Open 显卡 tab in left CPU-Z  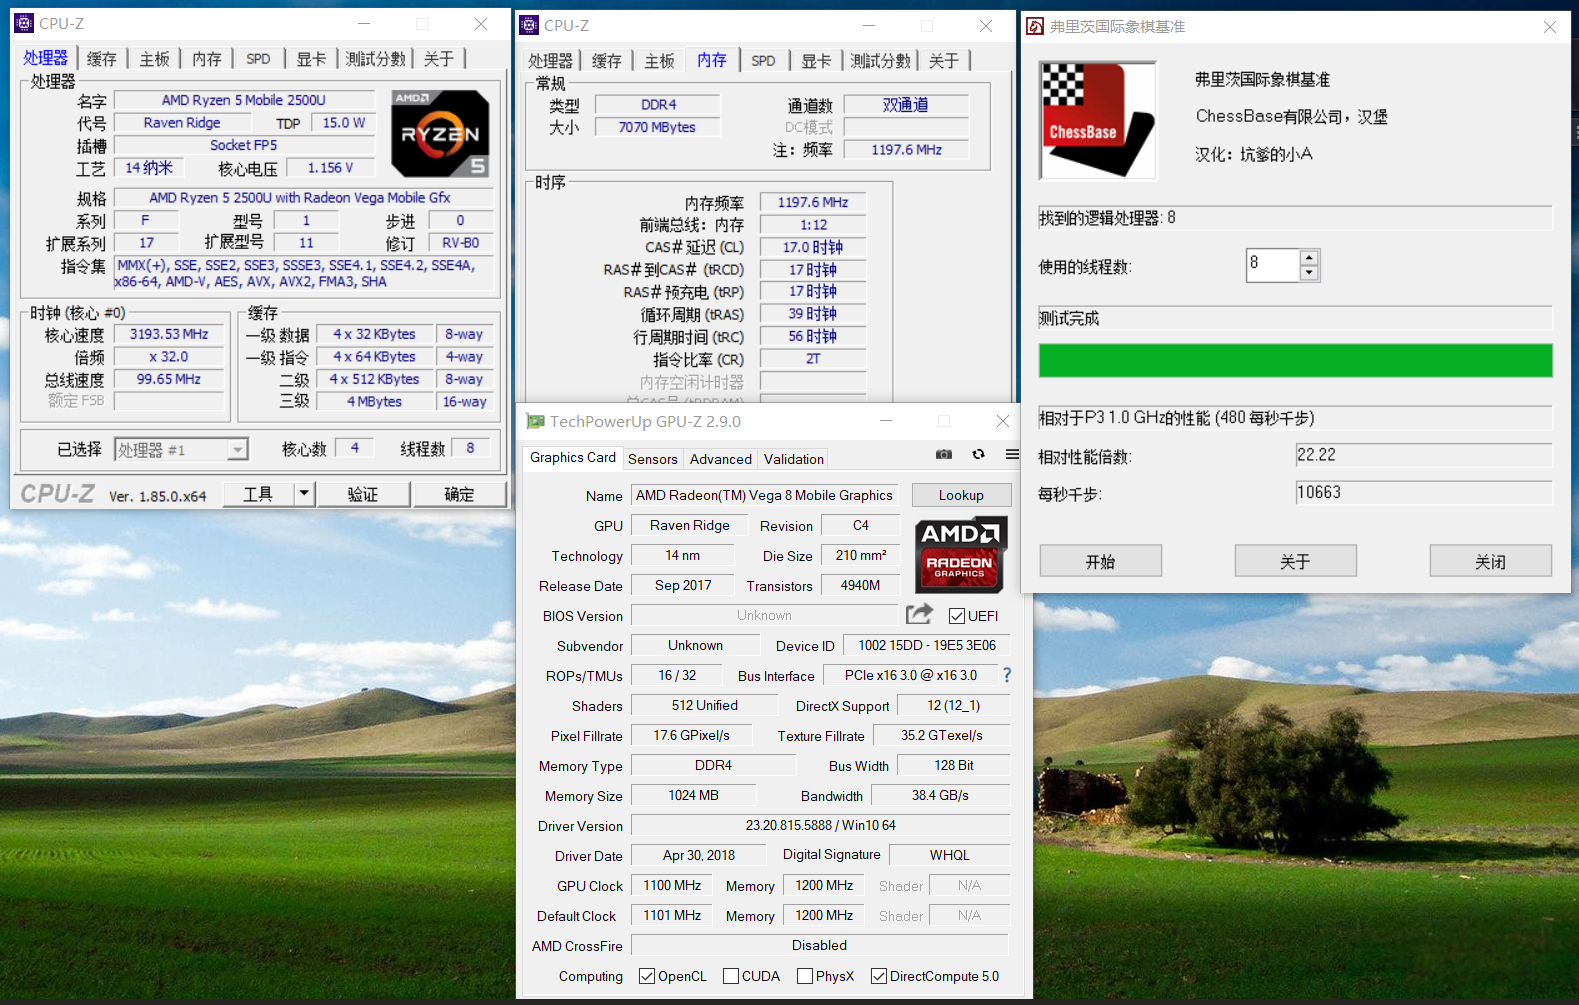pos(312,59)
